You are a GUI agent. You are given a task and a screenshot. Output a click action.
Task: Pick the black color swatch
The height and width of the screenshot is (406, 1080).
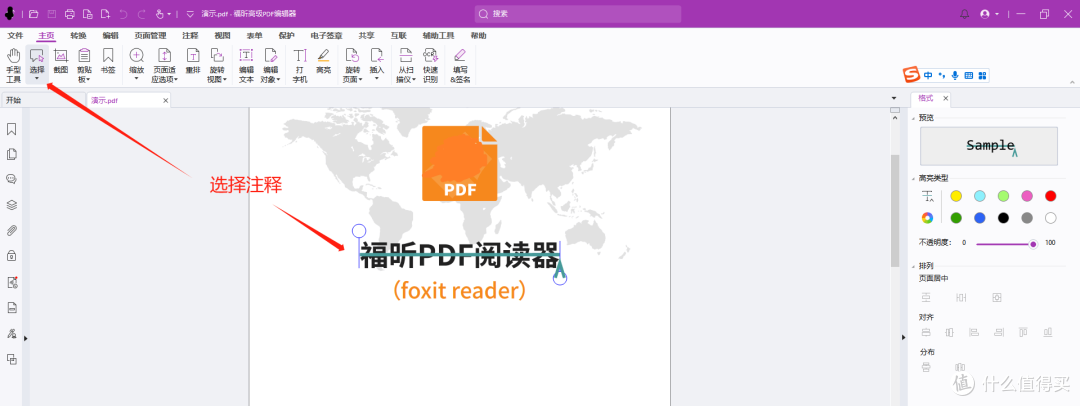click(x=1004, y=218)
